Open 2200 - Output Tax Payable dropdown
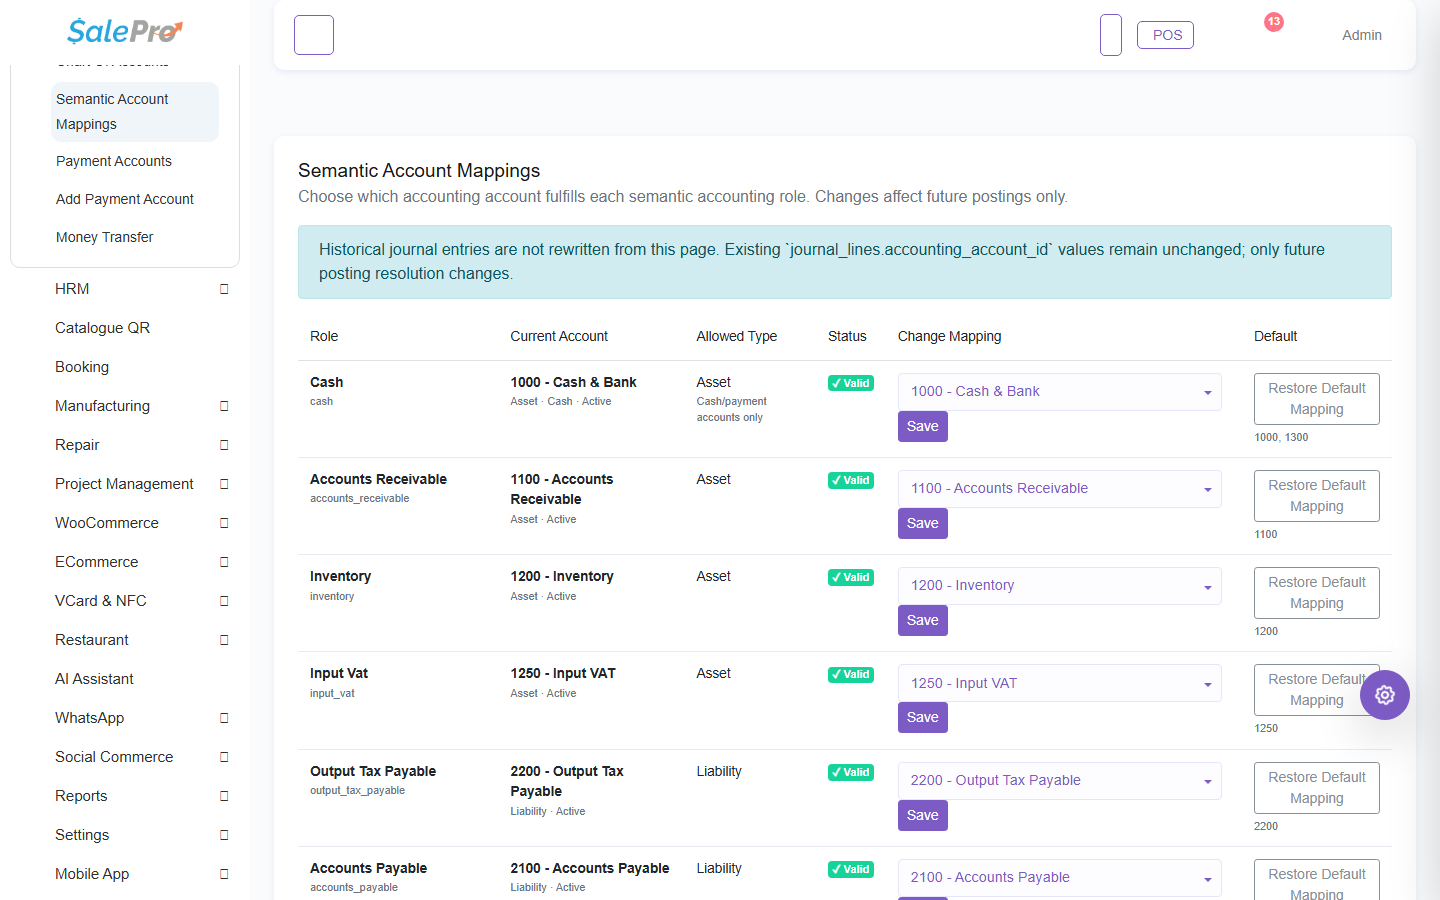Image resolution: width=1440 pixels, height=900 pixels. [x=1060, y=781]
